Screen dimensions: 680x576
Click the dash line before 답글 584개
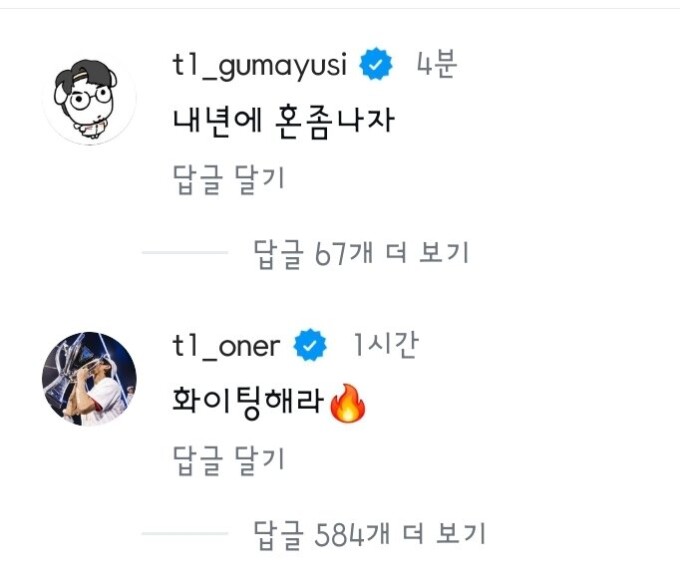click(185, 533)
